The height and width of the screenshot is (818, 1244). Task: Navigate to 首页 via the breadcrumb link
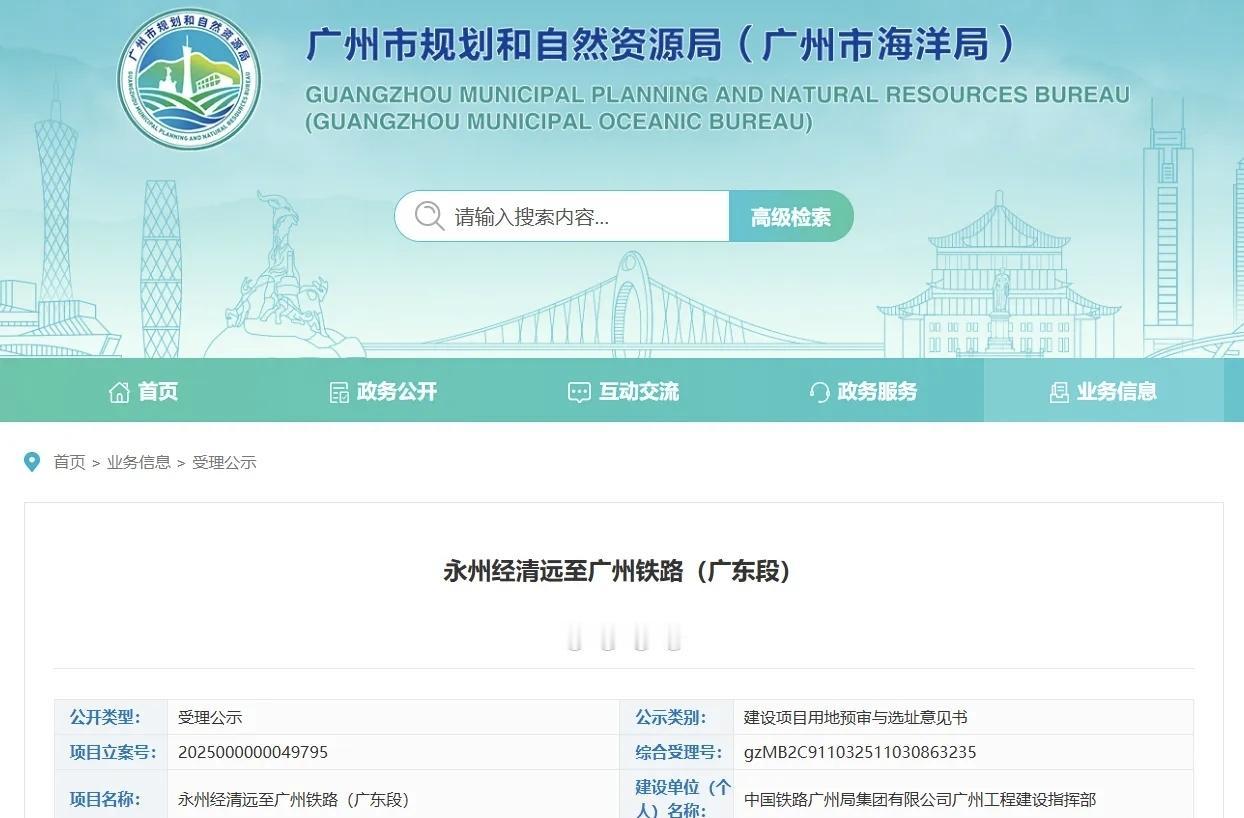[x=67, y=462]
